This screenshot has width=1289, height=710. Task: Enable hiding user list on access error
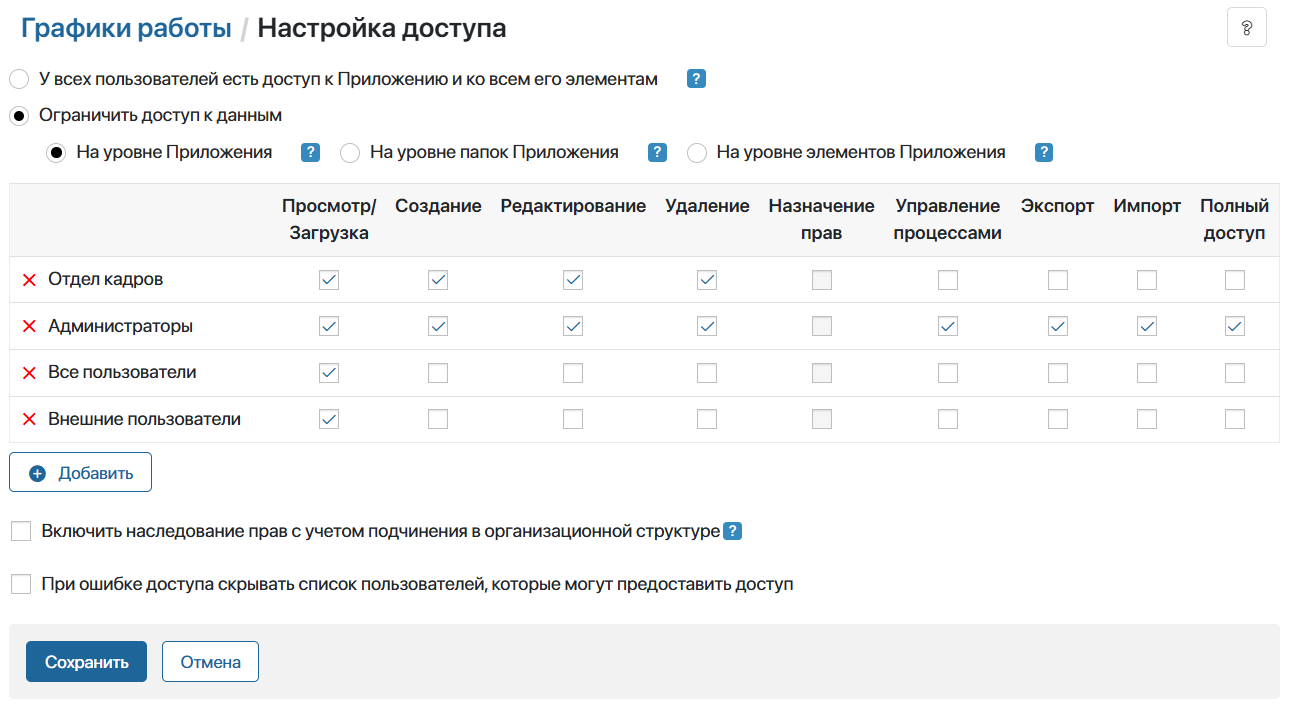tap(21, 584)
